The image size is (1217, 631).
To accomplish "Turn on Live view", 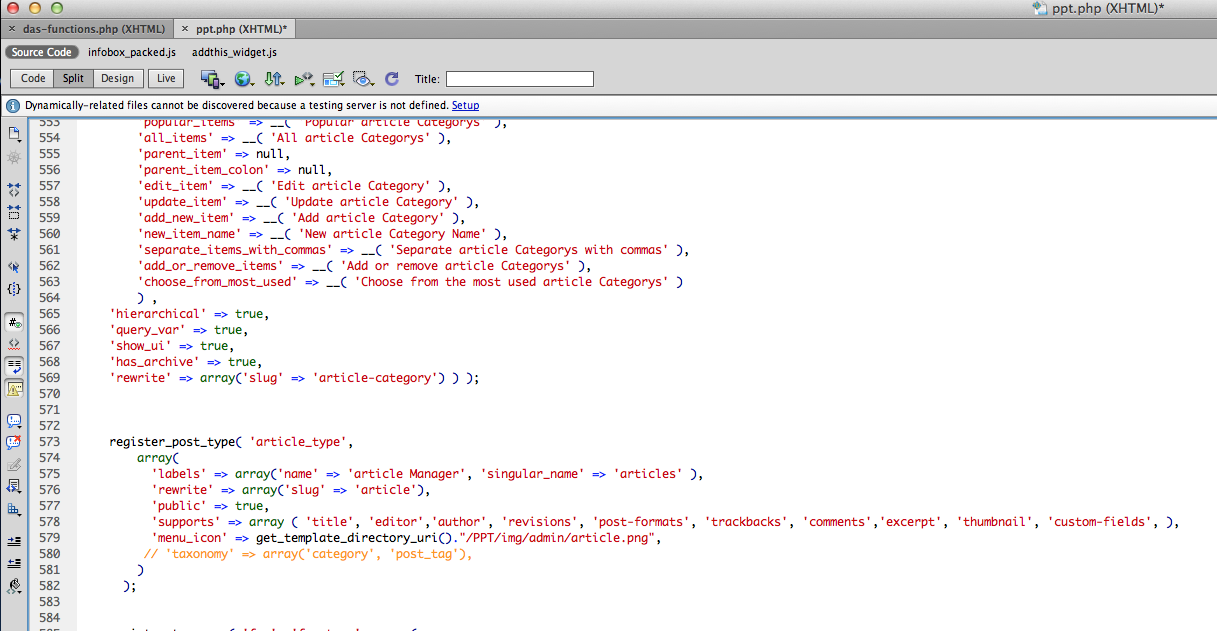I will click(166, 79).
